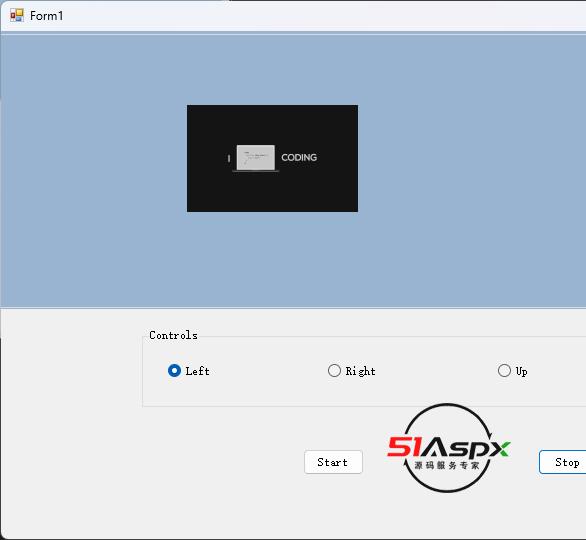The height and width of the screenshot is (540, 586).
Task: Click the Chinese text under the 51Aspx logo
Action: [x=447, y=465]
